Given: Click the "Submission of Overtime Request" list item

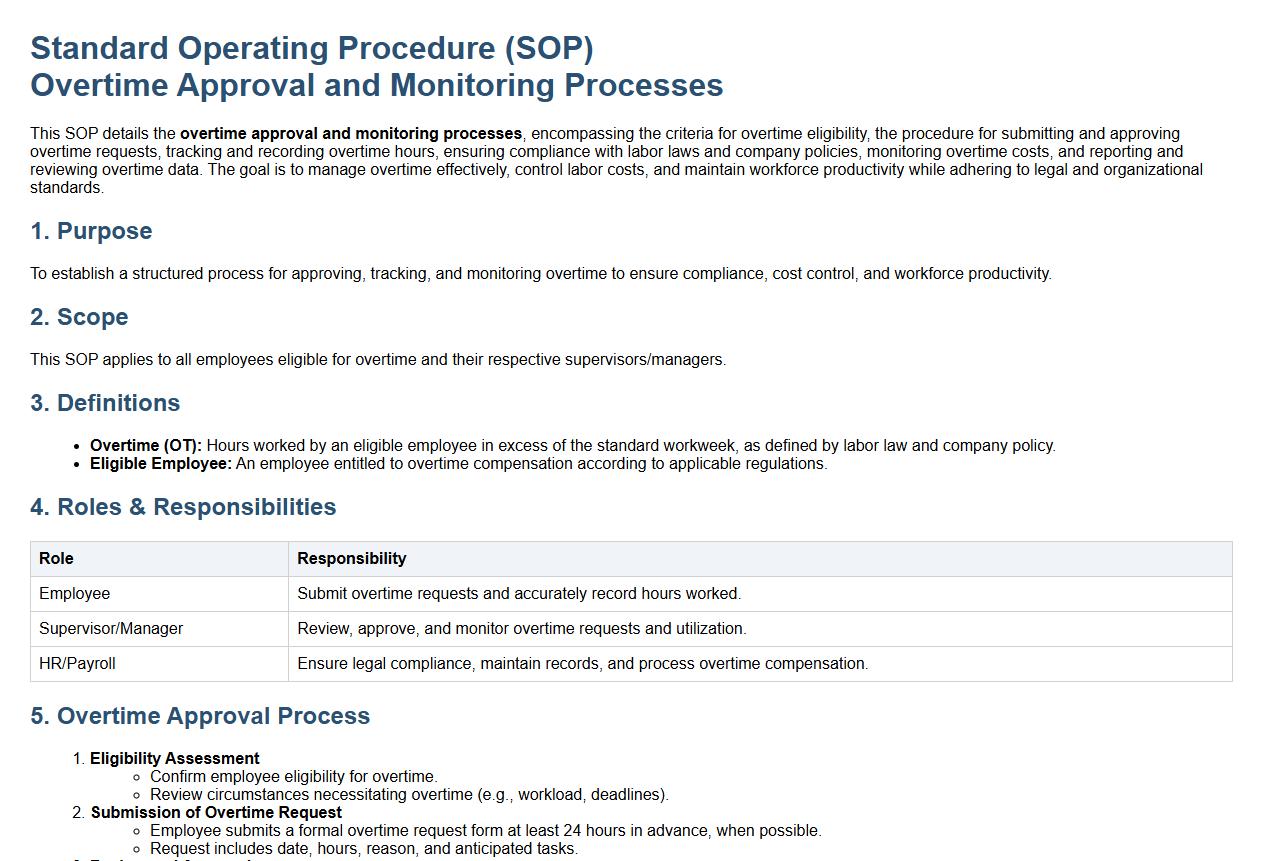Looking at the screenshot, I should click(x=216, y=813).
